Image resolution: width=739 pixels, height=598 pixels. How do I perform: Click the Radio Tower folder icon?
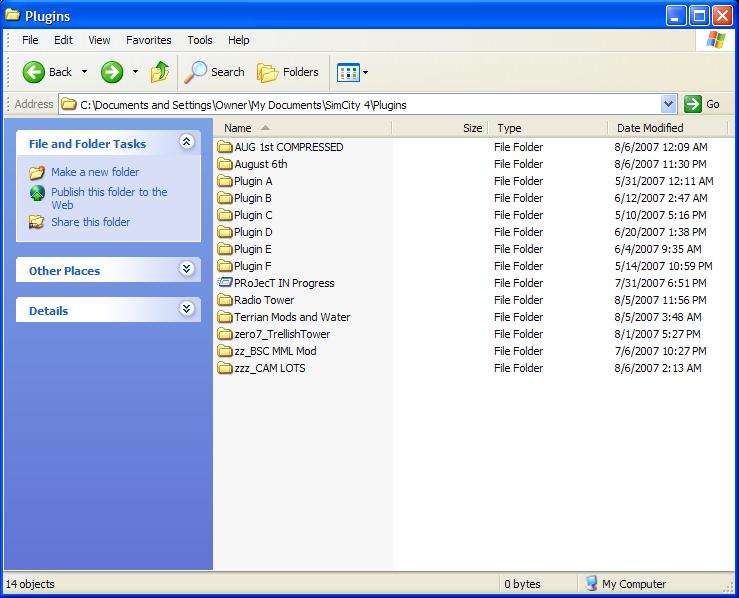coord(225,300)
